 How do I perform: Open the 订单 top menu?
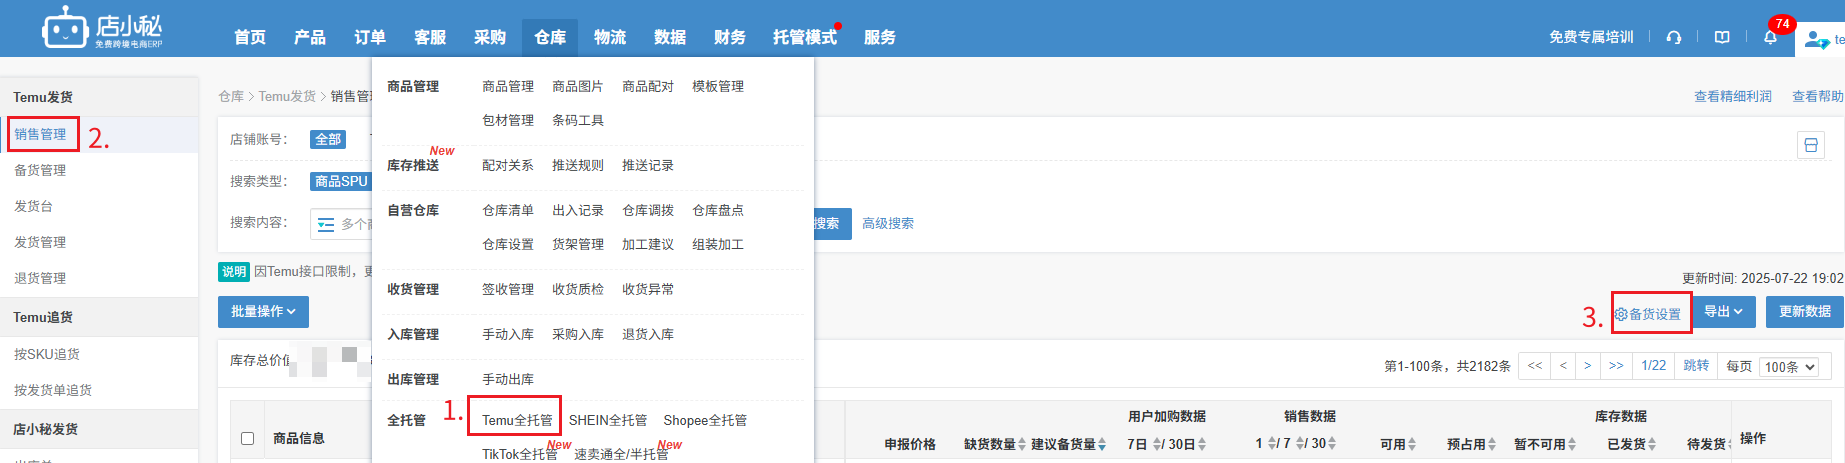370,37
